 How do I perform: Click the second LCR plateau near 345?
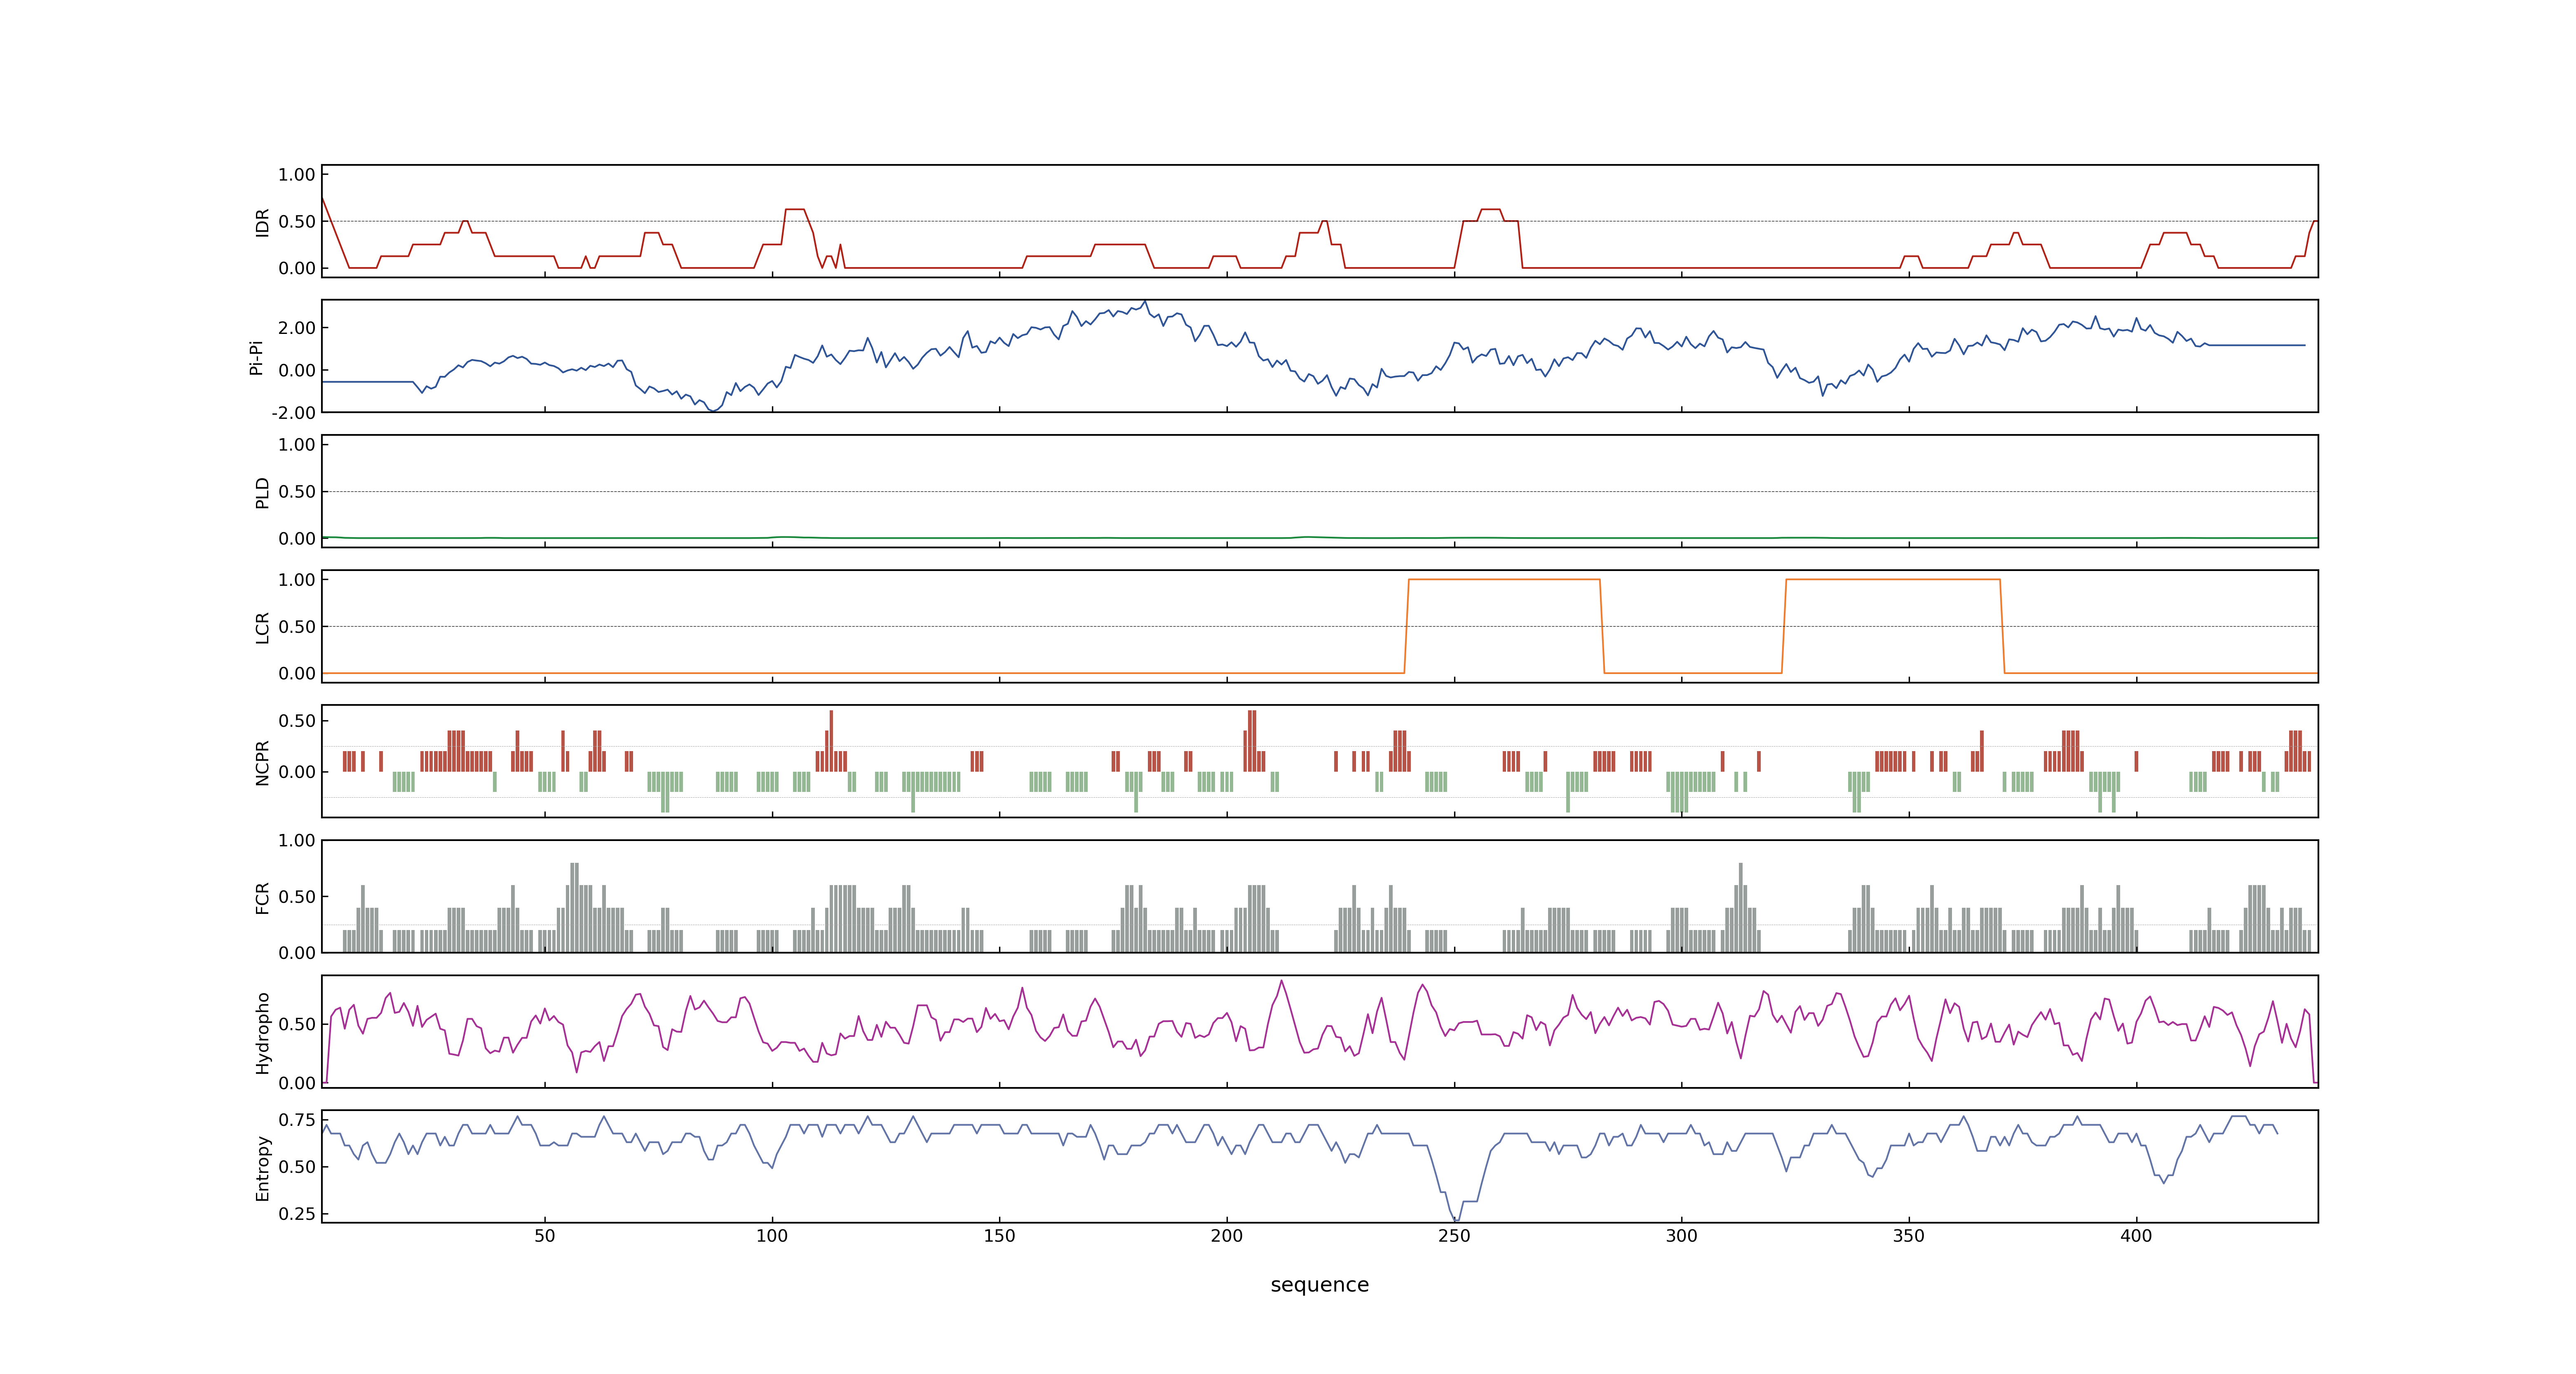click(x=1893, y=580)
